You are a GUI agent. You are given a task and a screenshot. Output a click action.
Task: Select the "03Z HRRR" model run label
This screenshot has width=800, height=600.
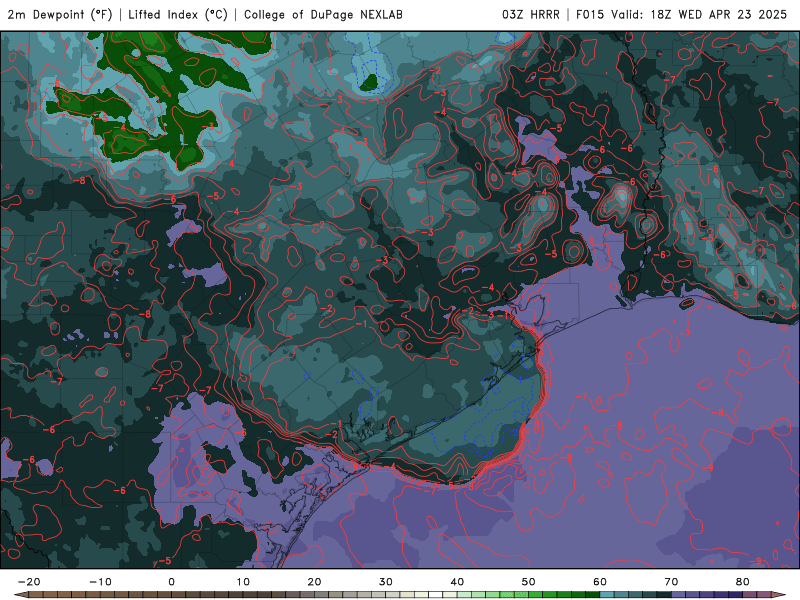click(x=531, y=15)
